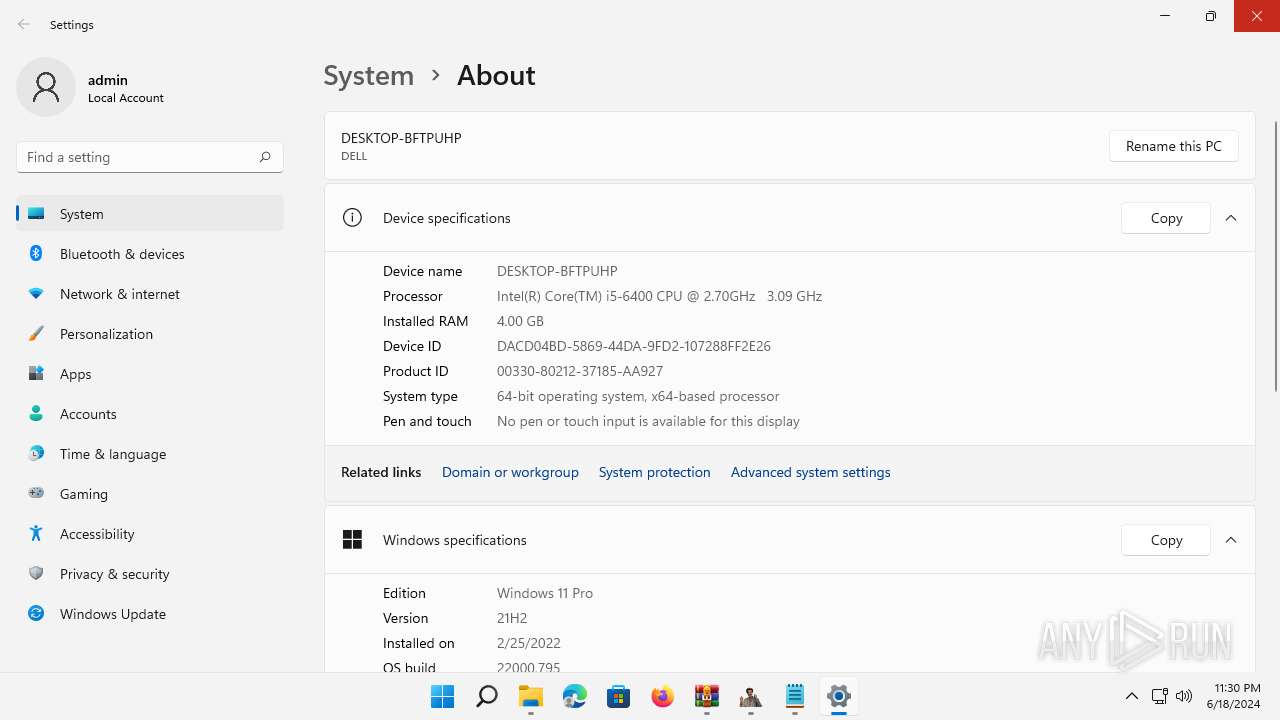
Task: Copy the Device specifications
Action: coord(1166,218)
